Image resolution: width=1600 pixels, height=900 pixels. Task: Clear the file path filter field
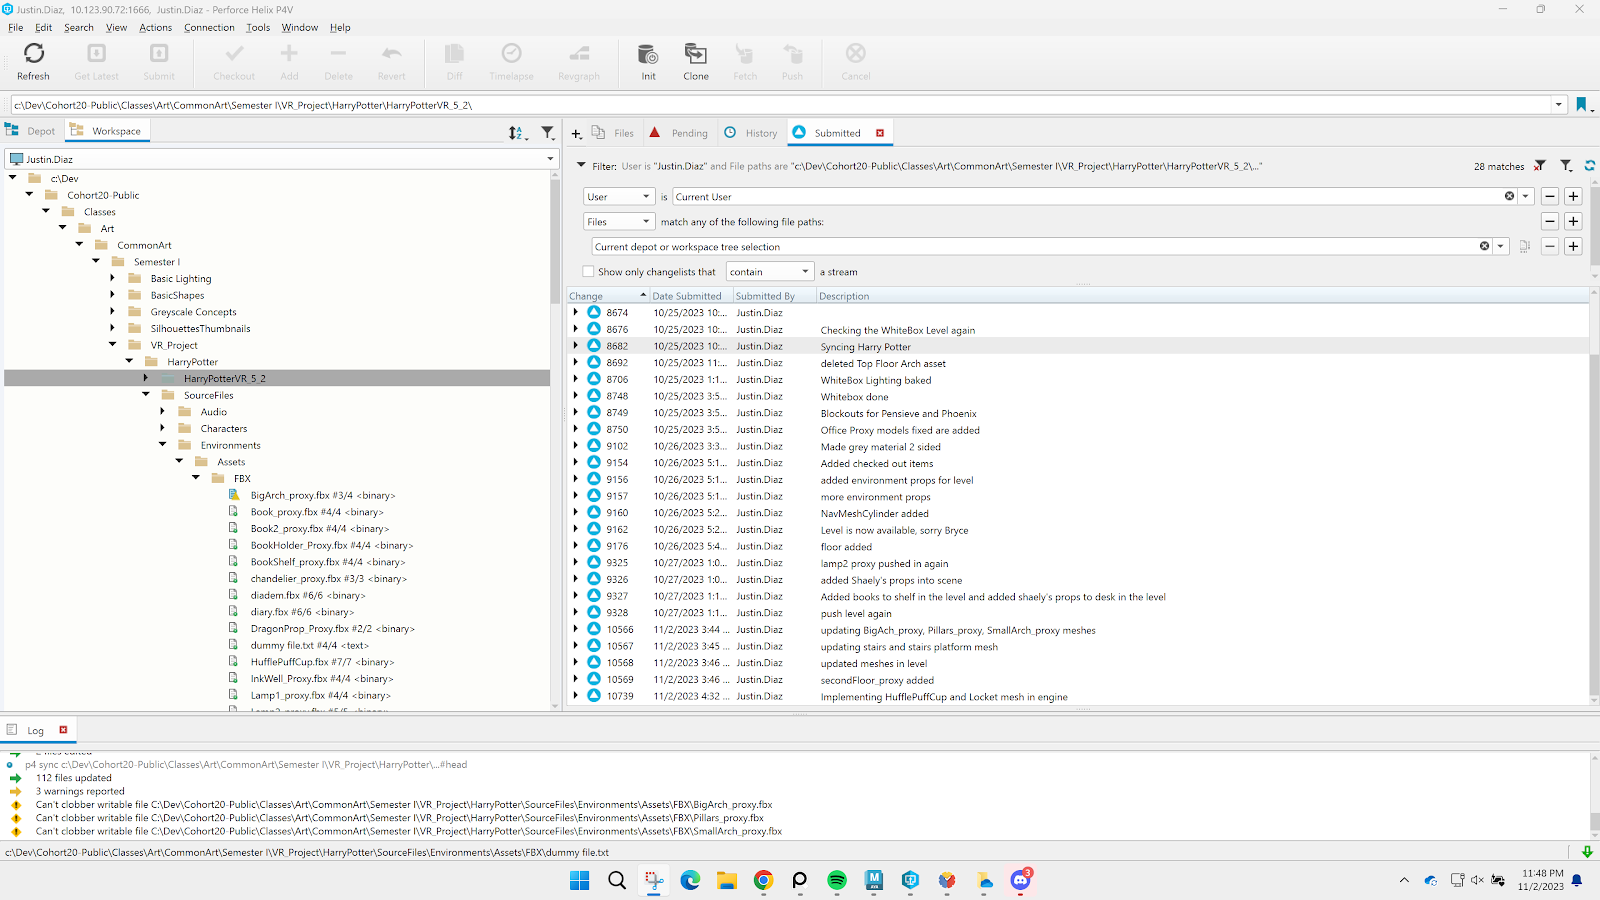tap(1484, 246)
